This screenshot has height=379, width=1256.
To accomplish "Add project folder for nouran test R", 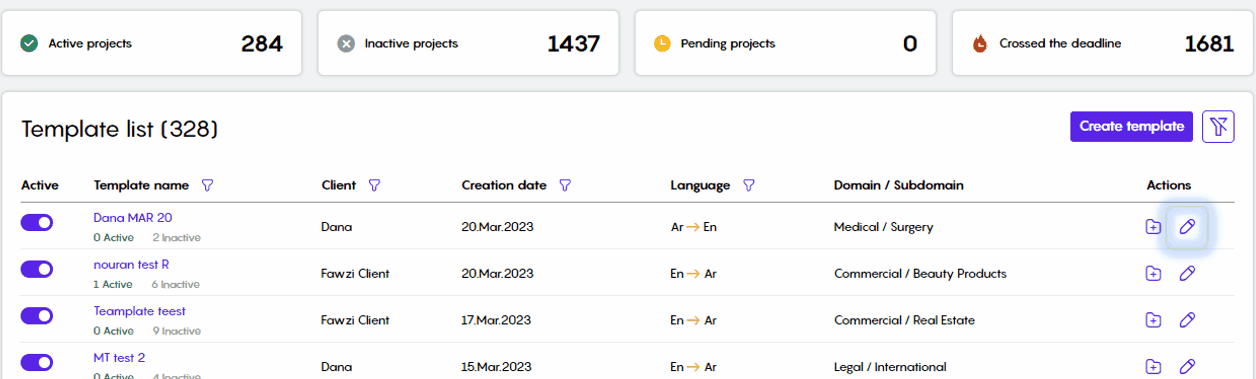I will [1153, 273].
